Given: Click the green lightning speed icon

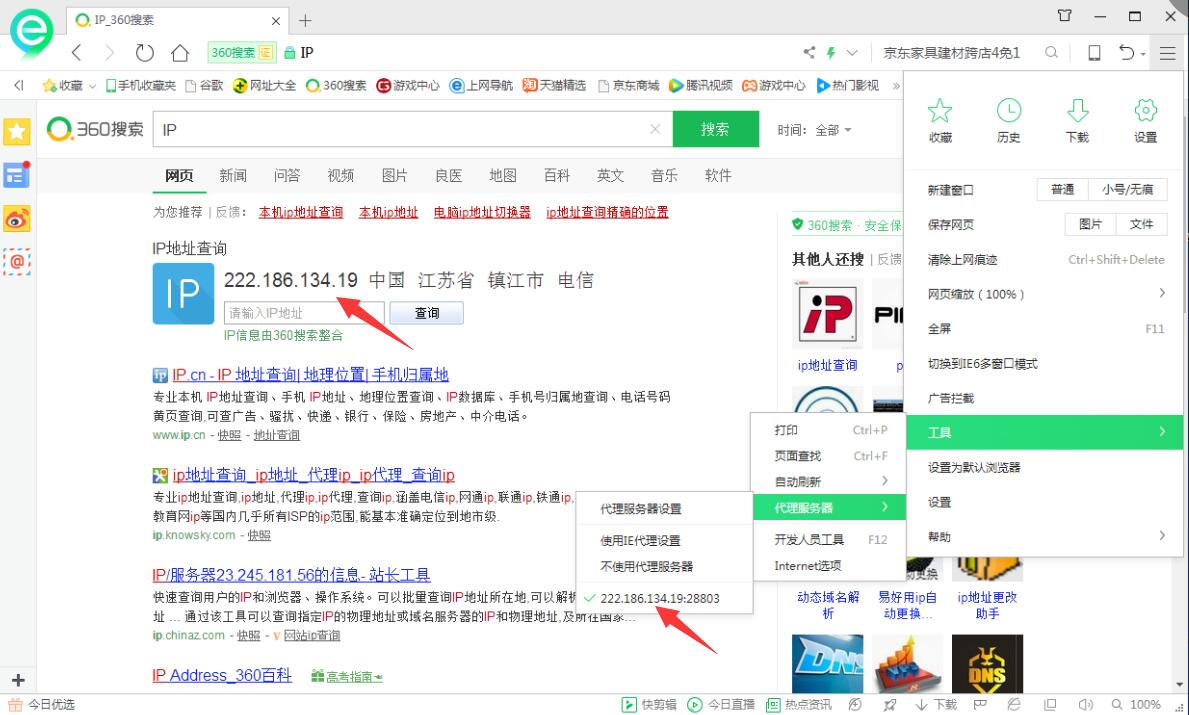Looking at the screenshot, I should pos(831,52).
